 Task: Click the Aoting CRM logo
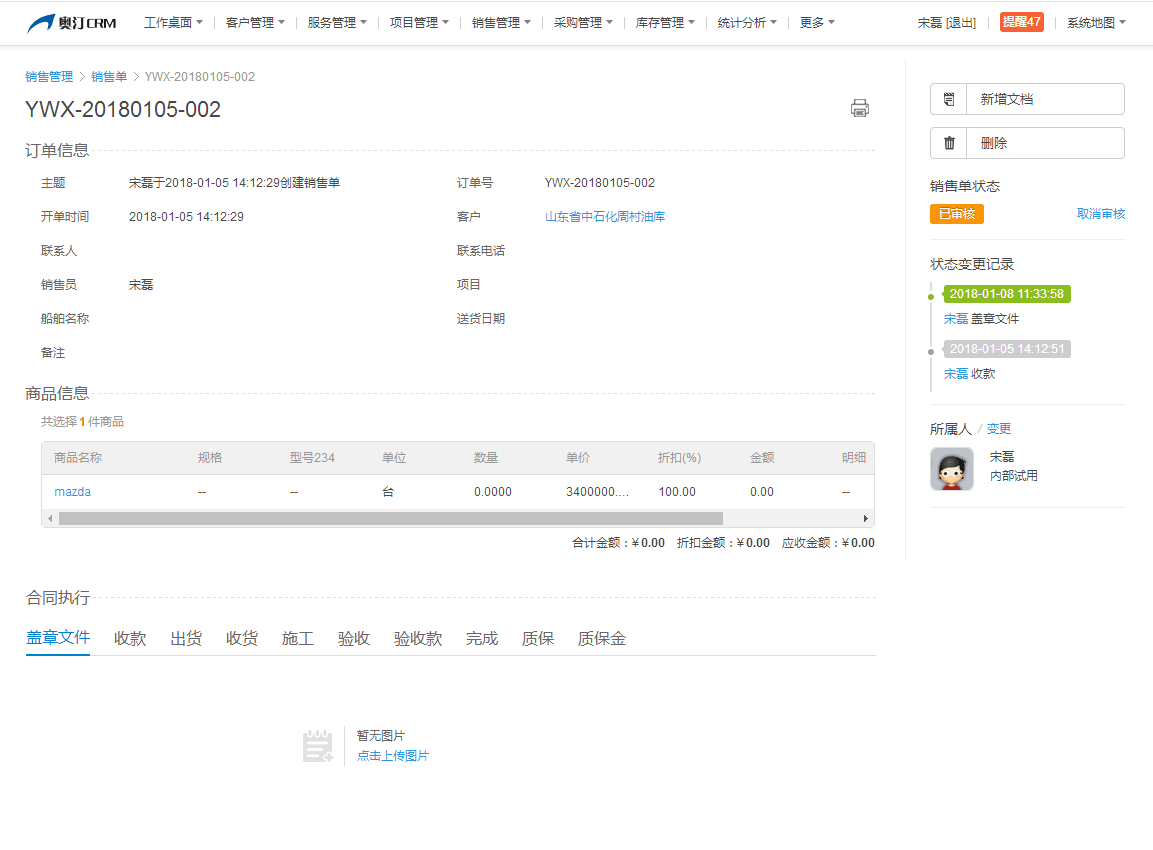tap(71, 23)
